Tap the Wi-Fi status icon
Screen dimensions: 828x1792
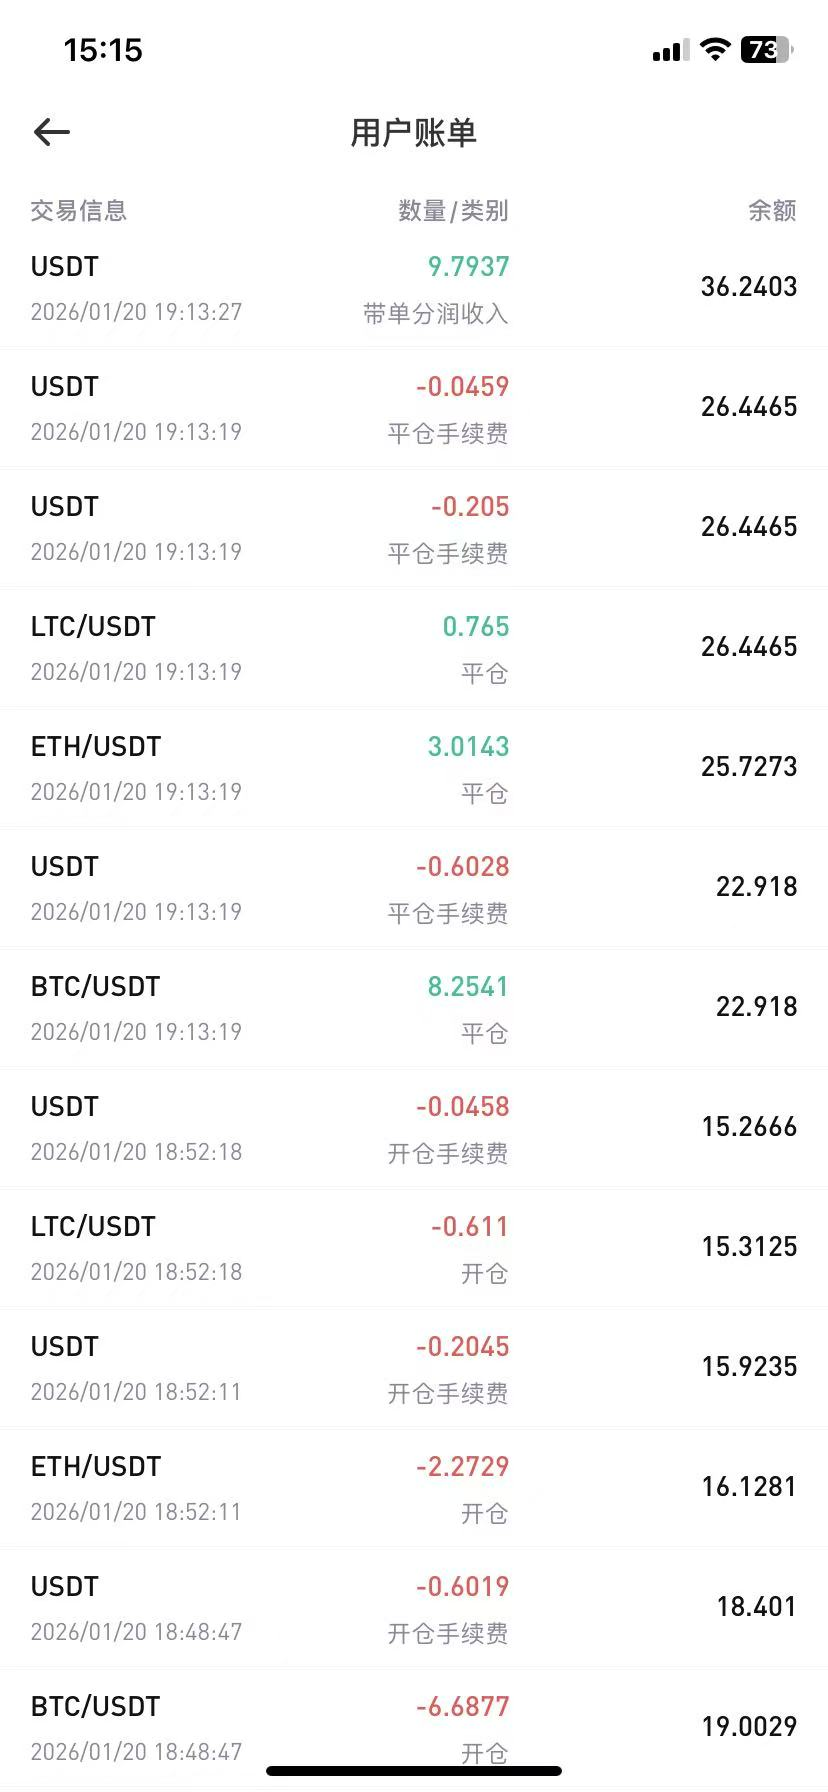[x=715, y=49]
